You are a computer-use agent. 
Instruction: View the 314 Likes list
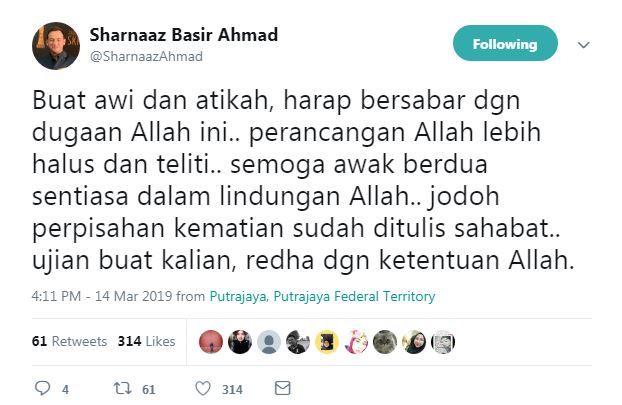coord(146,341)
